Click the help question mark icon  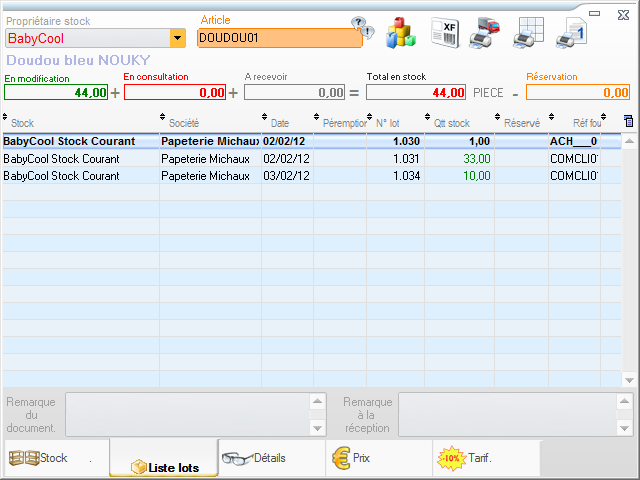click(361, 27)
